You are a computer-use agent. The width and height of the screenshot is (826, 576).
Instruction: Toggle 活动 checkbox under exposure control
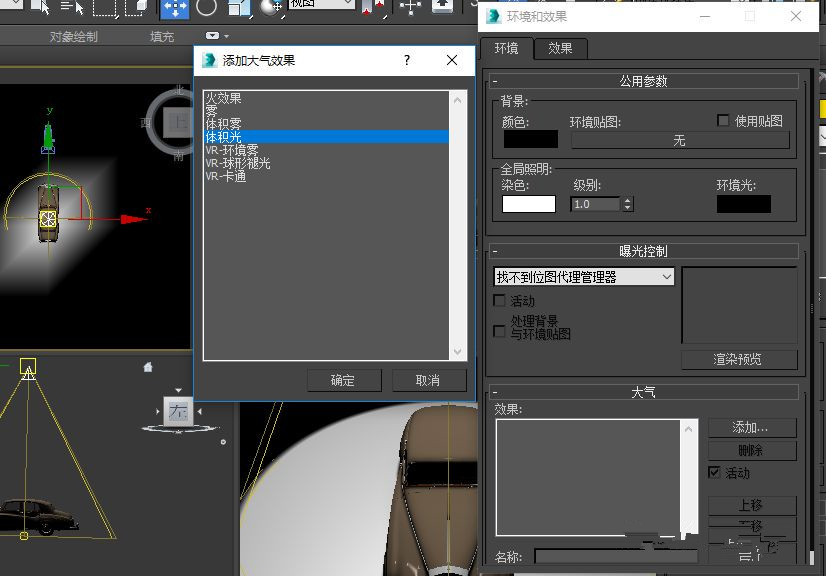click(x=499, y=300)
